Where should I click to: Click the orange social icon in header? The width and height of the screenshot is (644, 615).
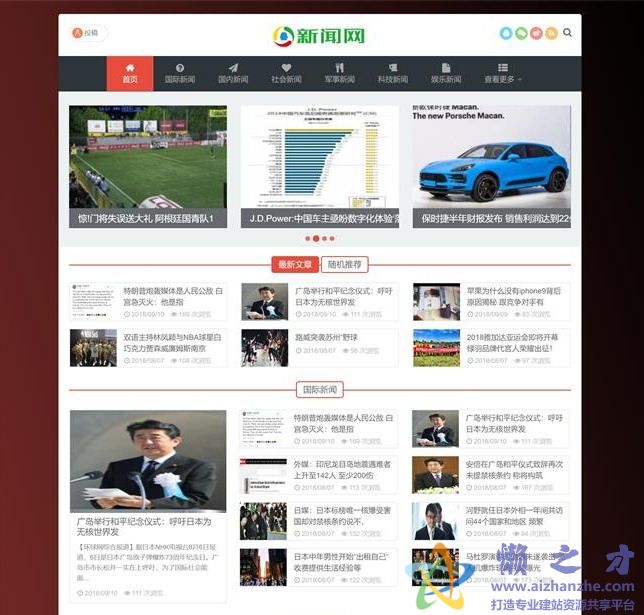tap(551, 33)
